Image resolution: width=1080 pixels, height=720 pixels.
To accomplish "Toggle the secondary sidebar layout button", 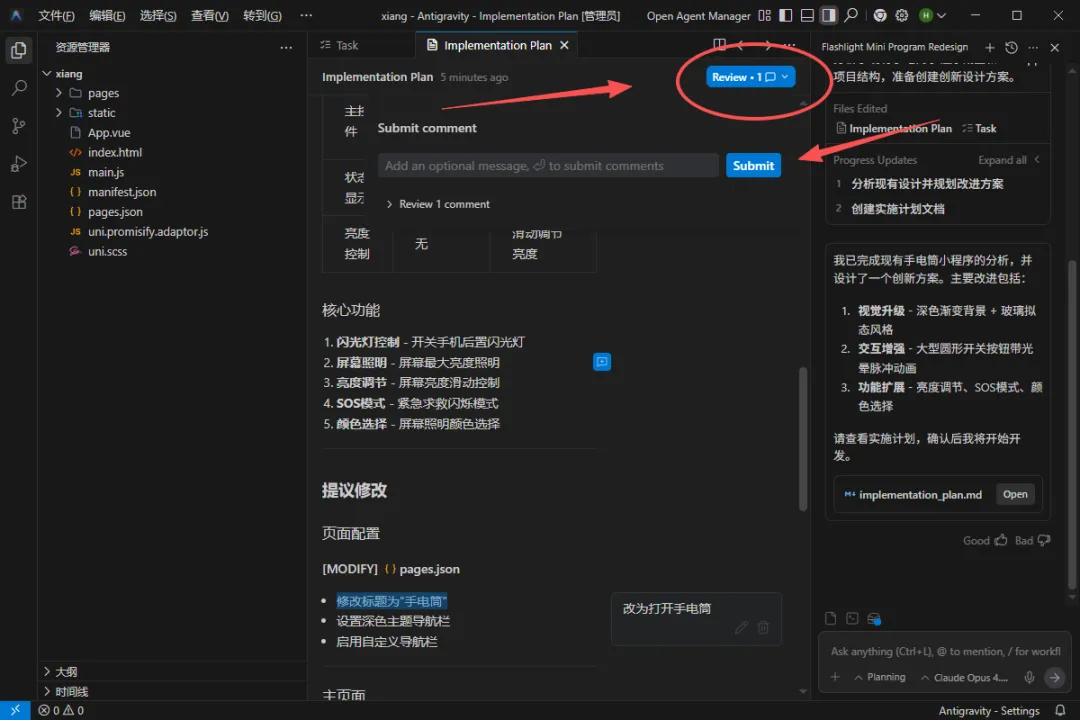I will click(x=828, y=16).
